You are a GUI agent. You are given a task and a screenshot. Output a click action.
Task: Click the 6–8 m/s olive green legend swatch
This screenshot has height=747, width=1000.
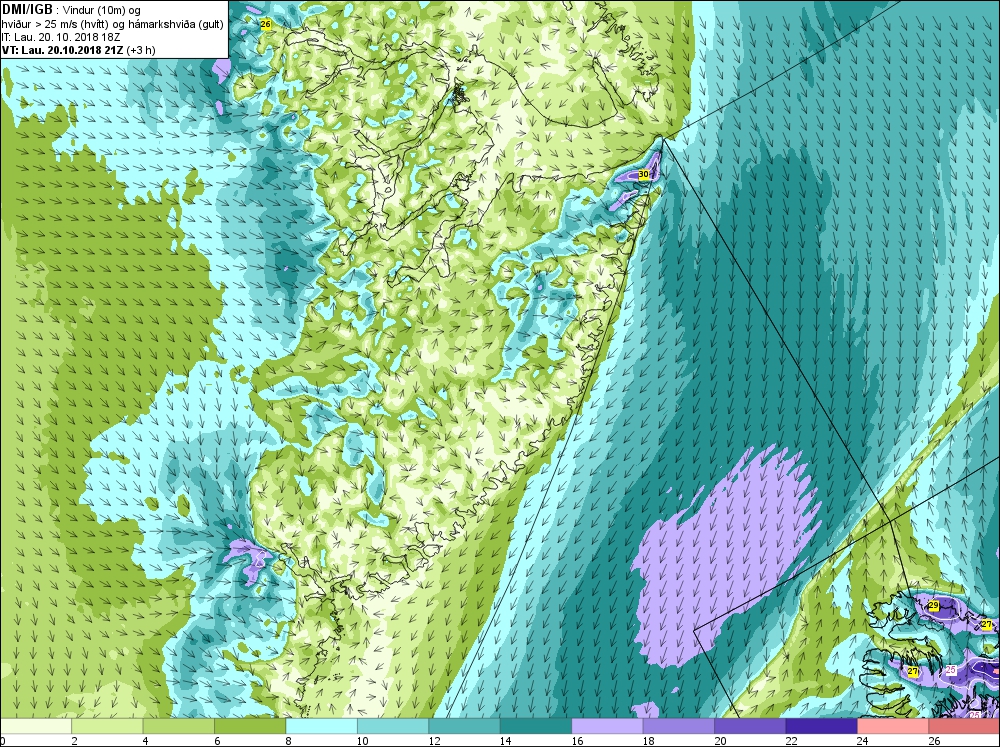coord(250,726)
